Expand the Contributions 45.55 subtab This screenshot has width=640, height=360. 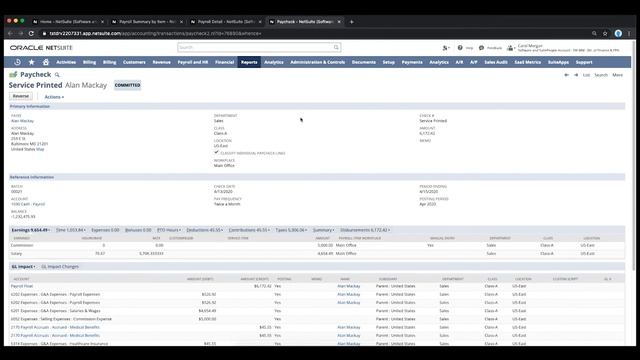249,230
